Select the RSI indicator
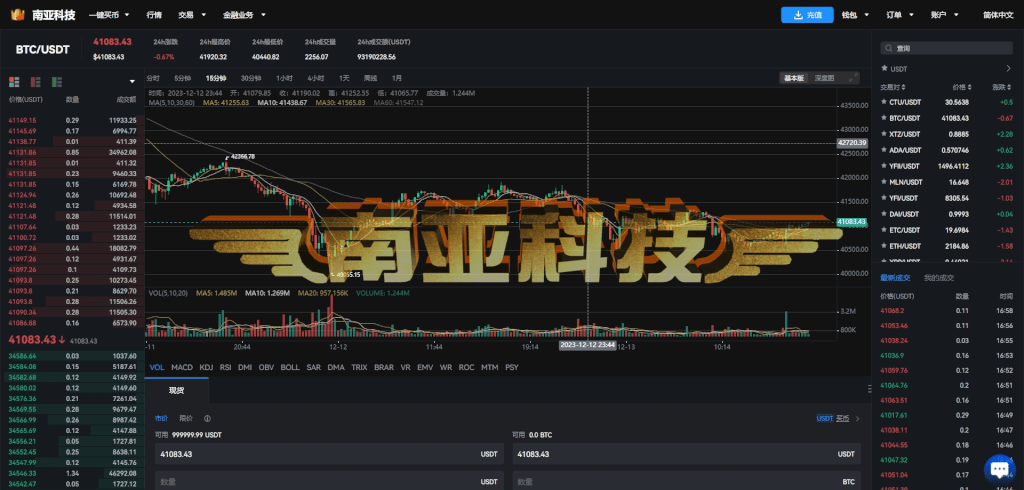 [x=225, y=367]
